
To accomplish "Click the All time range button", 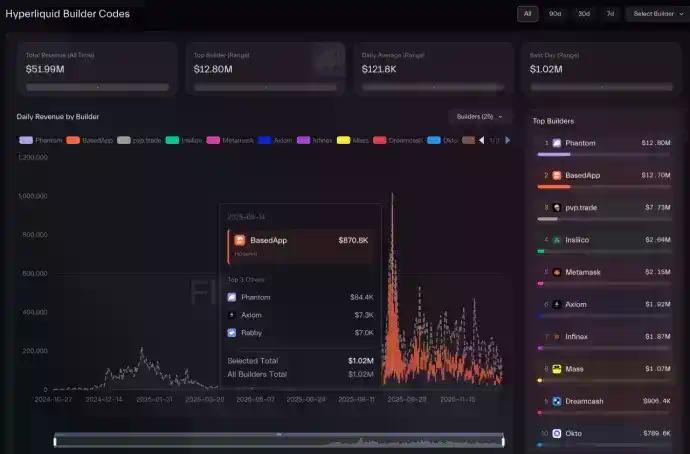I will (x=527, y=14).
